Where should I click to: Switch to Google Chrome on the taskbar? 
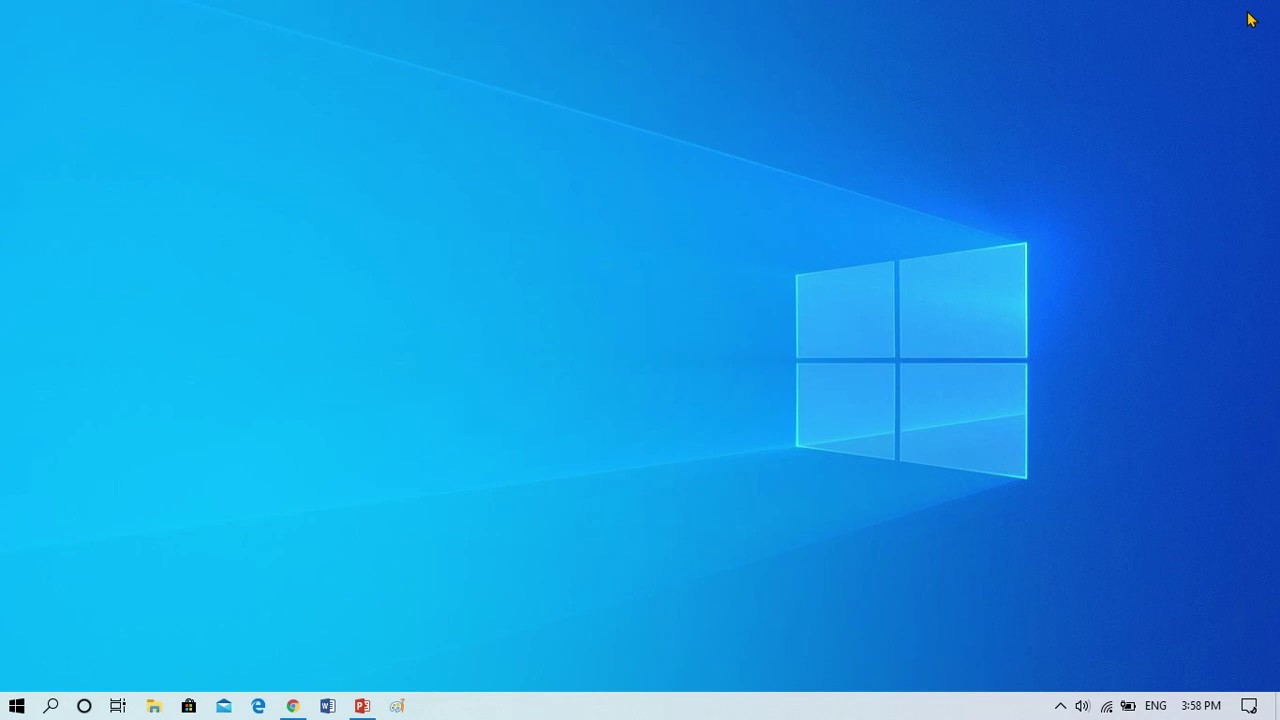click(x=293, y=706)
